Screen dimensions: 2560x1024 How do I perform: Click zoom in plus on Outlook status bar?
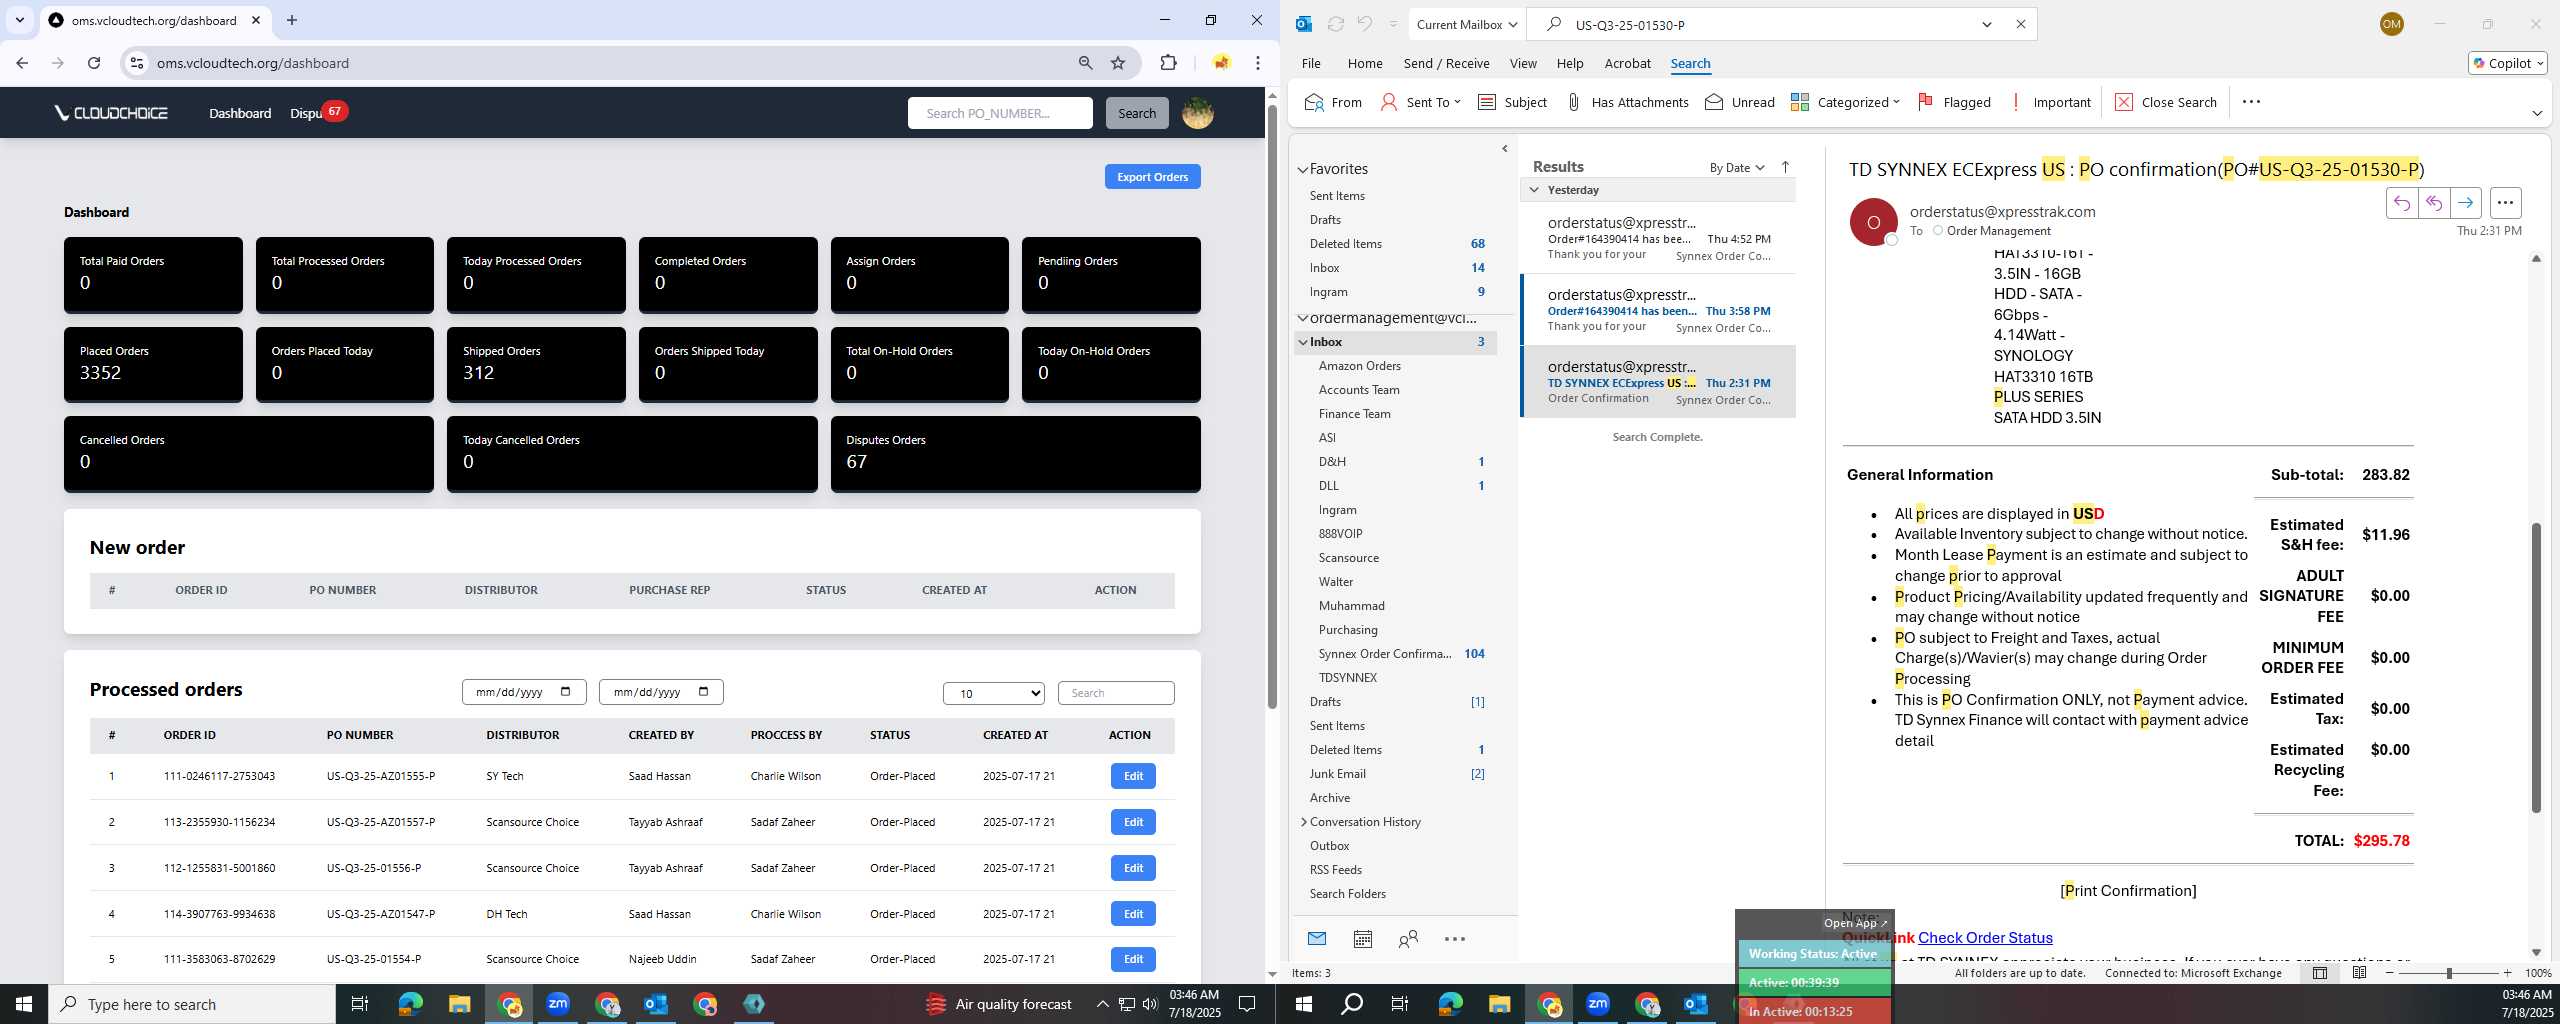[x=2507, y=972]
